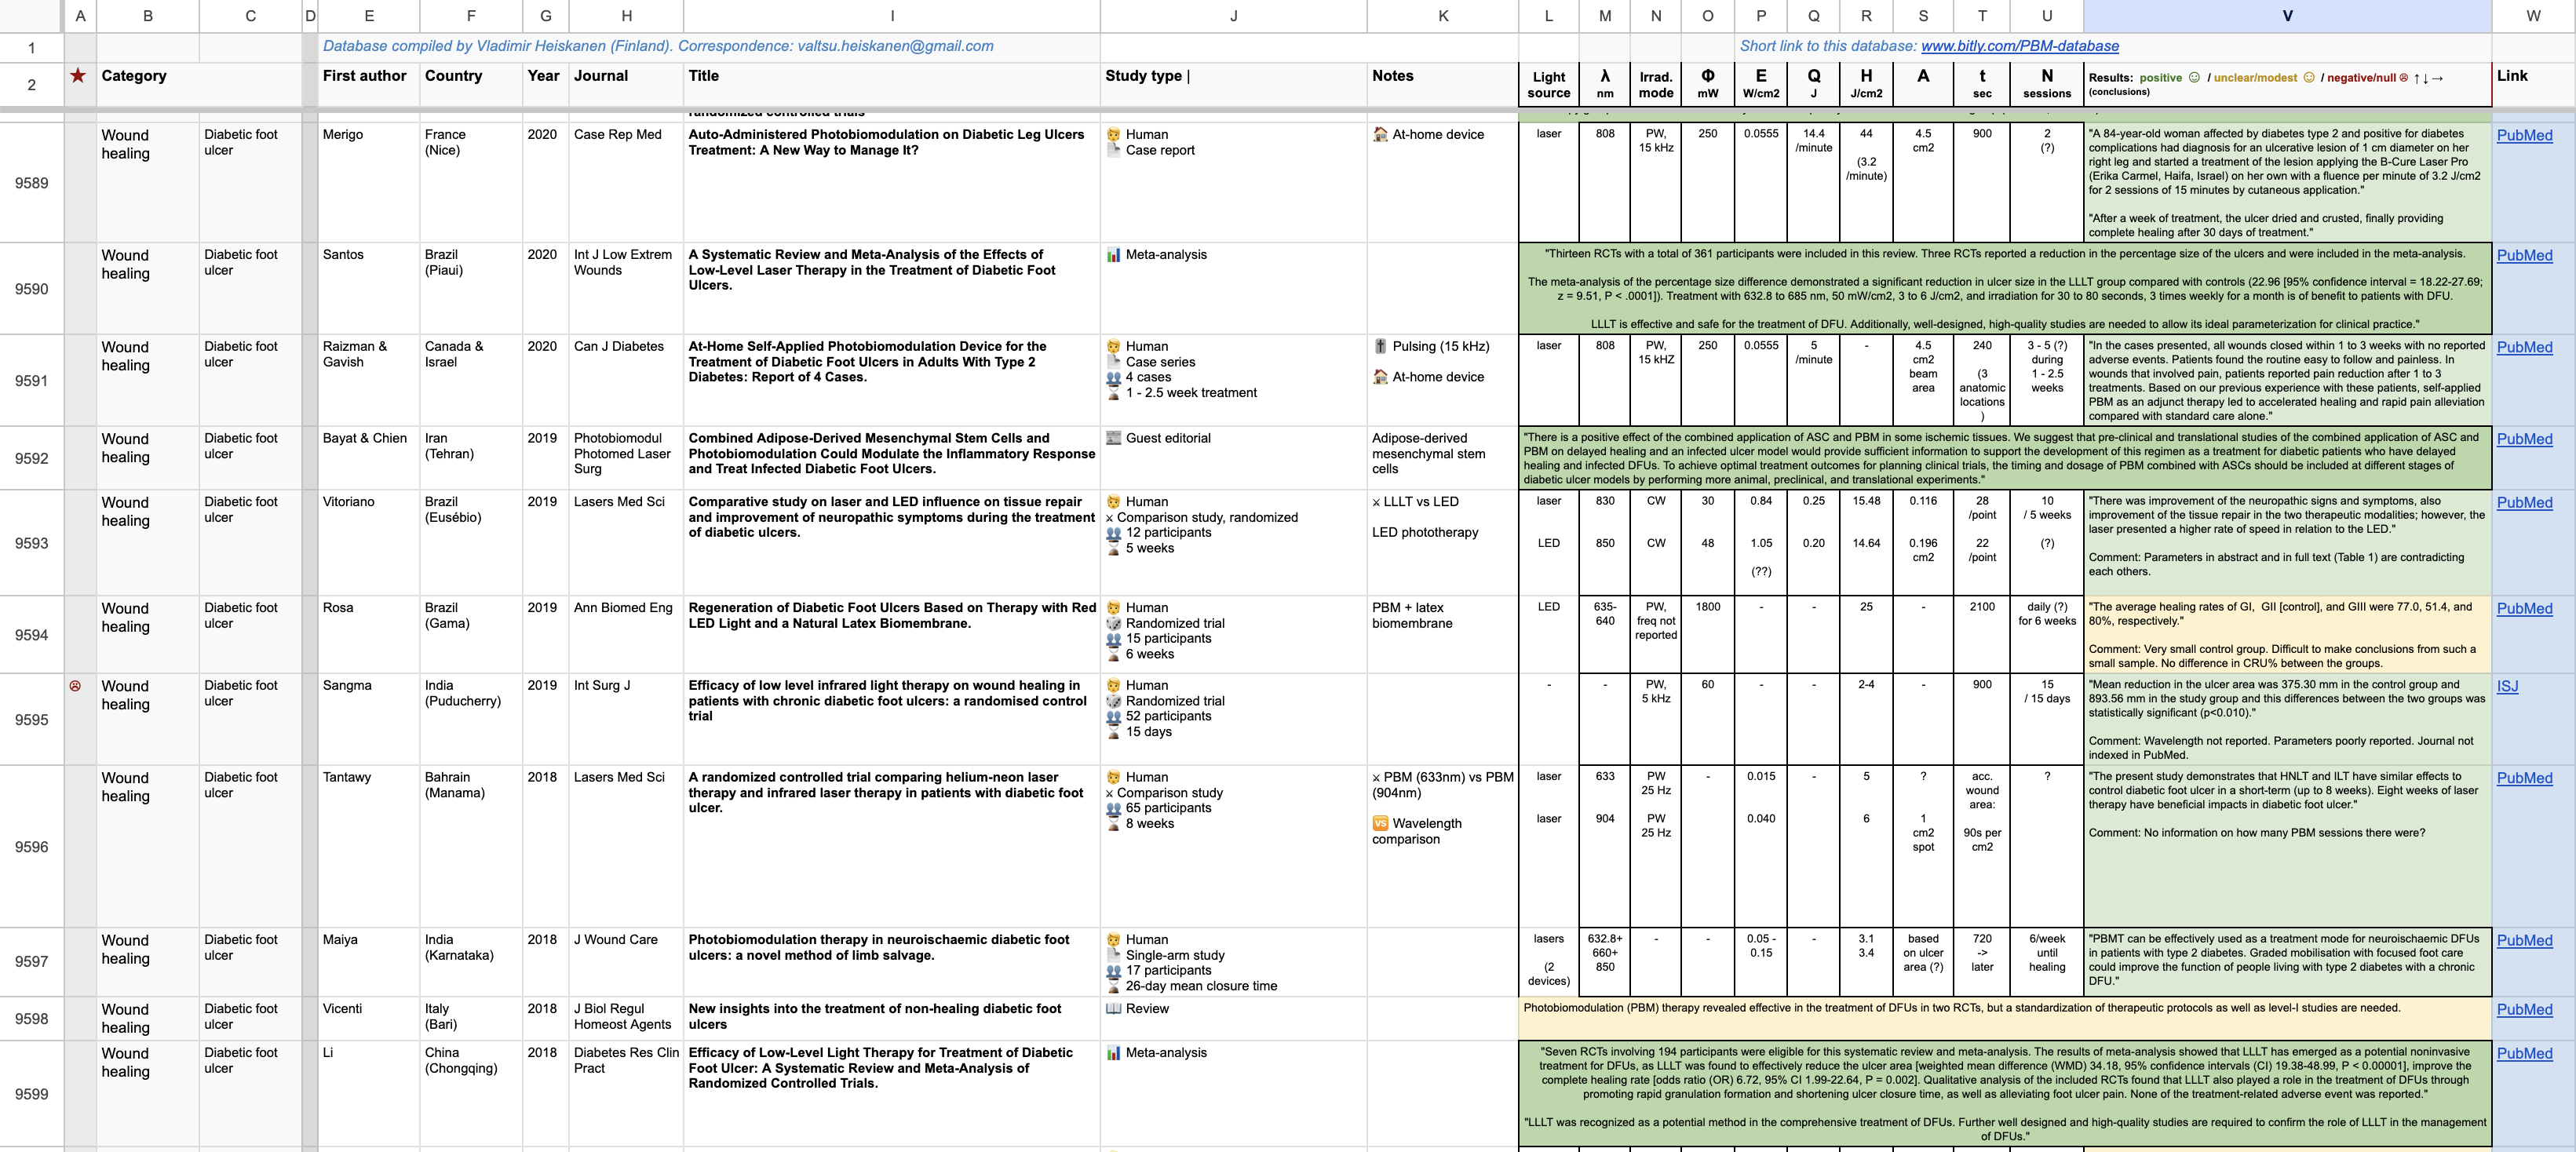Click the author cell "Vitoriano"
The height and width of the screenshot is (1152, 2576).
(x=369, y=543)
